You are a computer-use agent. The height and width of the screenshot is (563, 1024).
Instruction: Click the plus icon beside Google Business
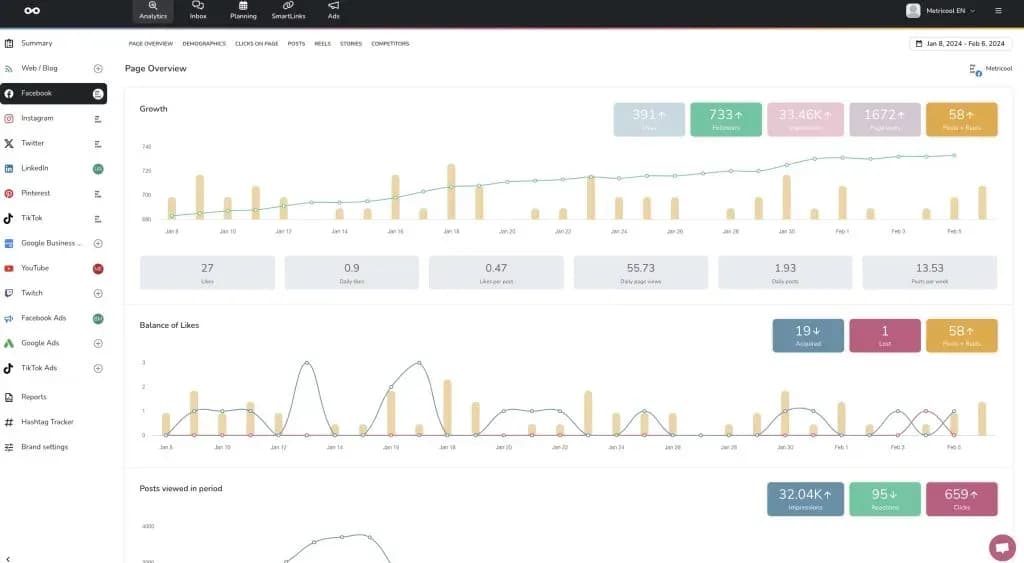[98, 244]
